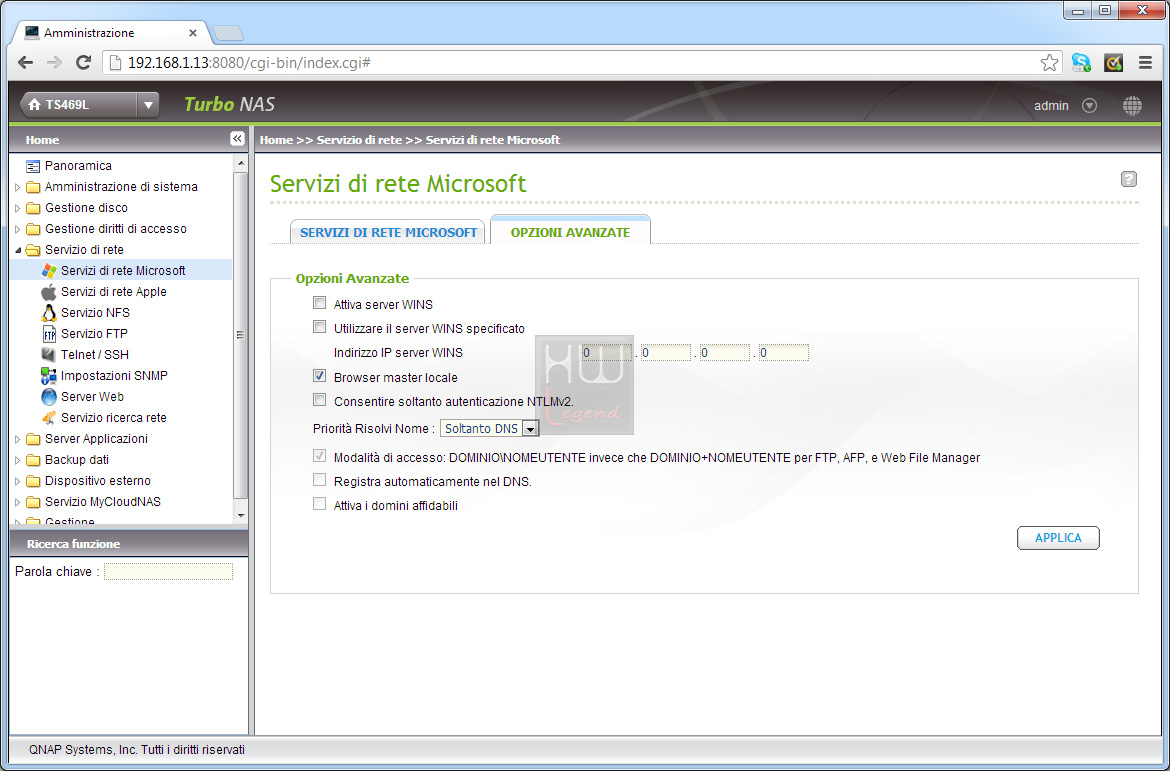Open the TS469L device dropdown arrow
Screen dimensions: 1170x771
[x=148, y=105]
